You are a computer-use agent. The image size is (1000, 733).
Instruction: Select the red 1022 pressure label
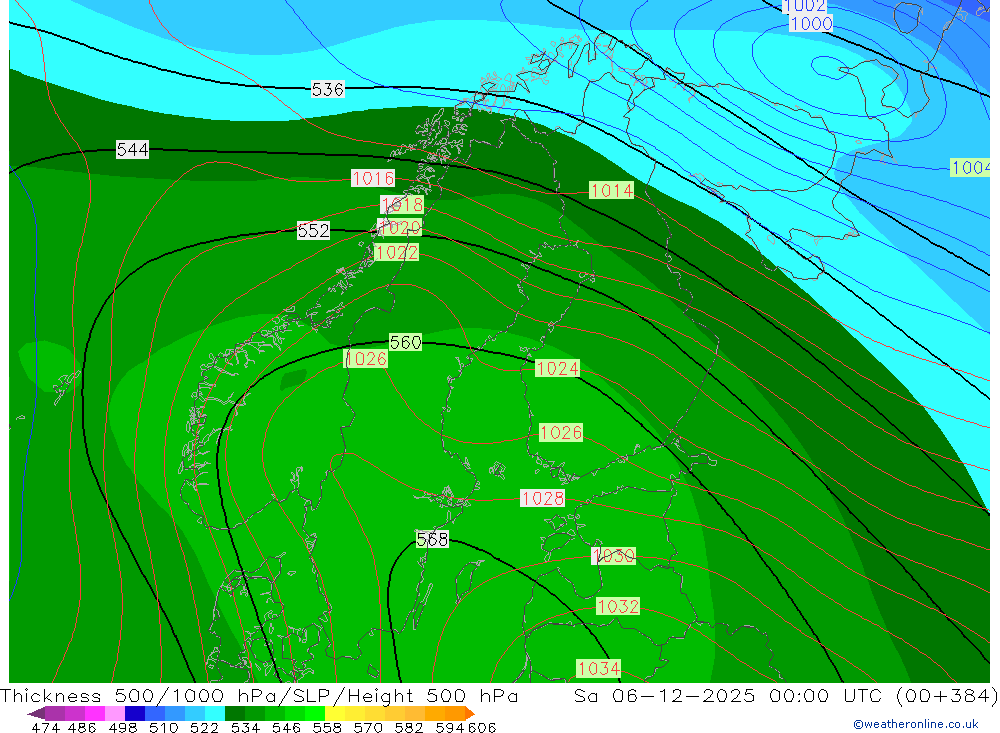(396, 253)
